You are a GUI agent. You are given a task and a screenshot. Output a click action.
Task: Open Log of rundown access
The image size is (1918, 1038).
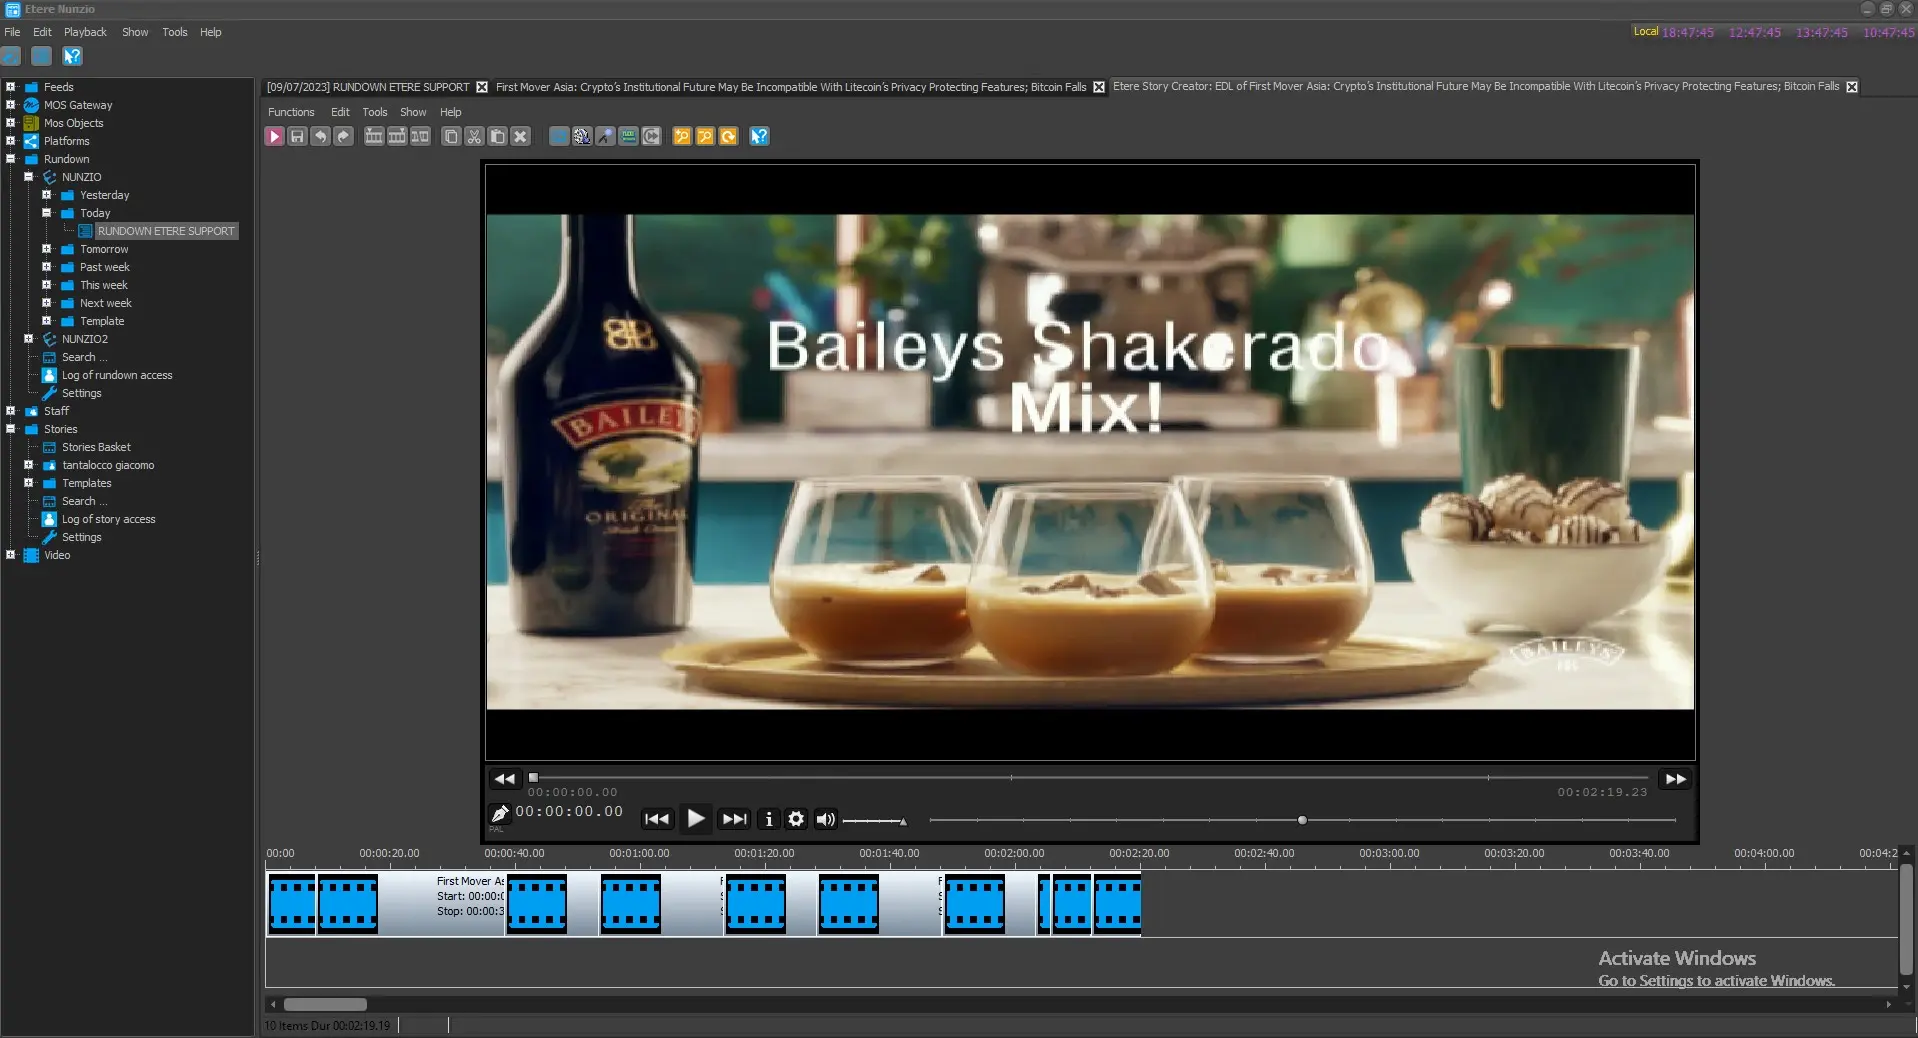[116, 375]
